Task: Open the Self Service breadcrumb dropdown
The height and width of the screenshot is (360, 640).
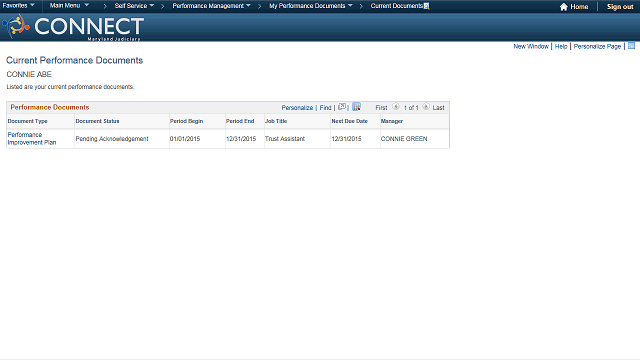Action: click(134, 6)
